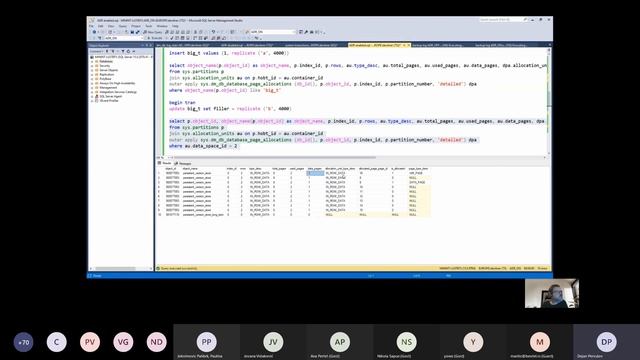Expand the Server Objects node
This screenshot has width=640, height=360.
(x=92, y=70)
